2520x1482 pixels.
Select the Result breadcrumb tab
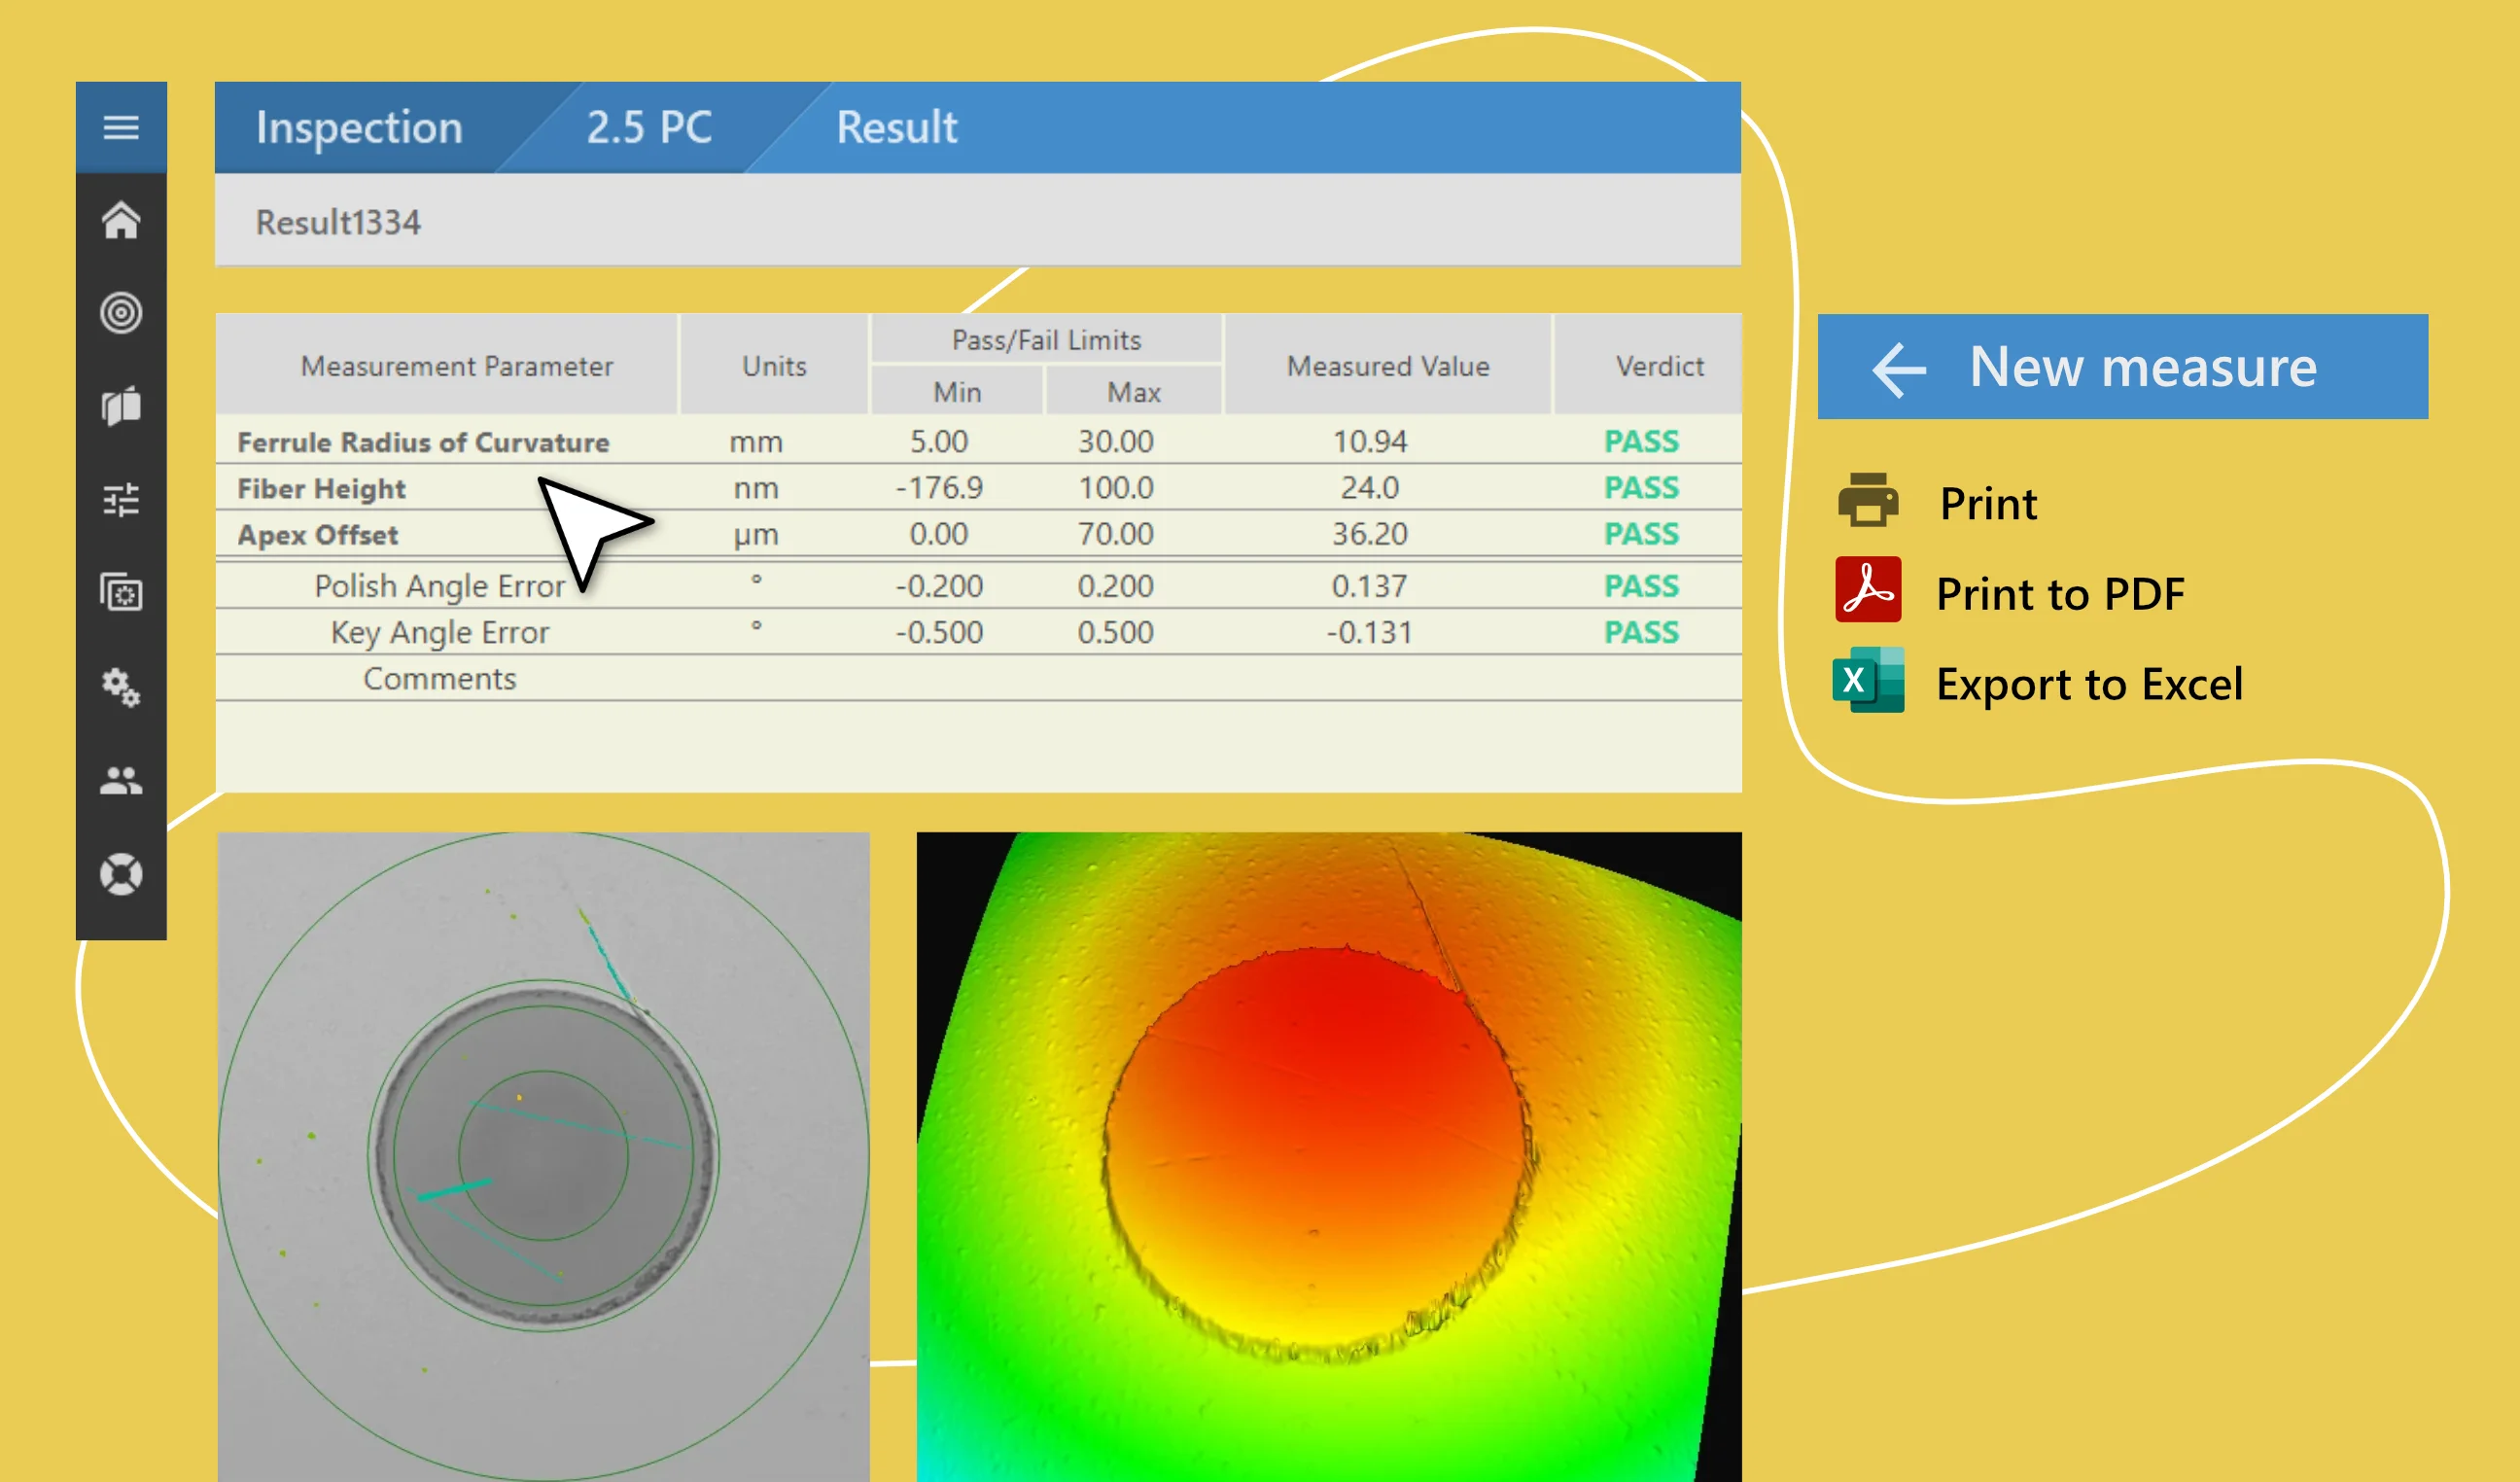[x=896, y=127]
